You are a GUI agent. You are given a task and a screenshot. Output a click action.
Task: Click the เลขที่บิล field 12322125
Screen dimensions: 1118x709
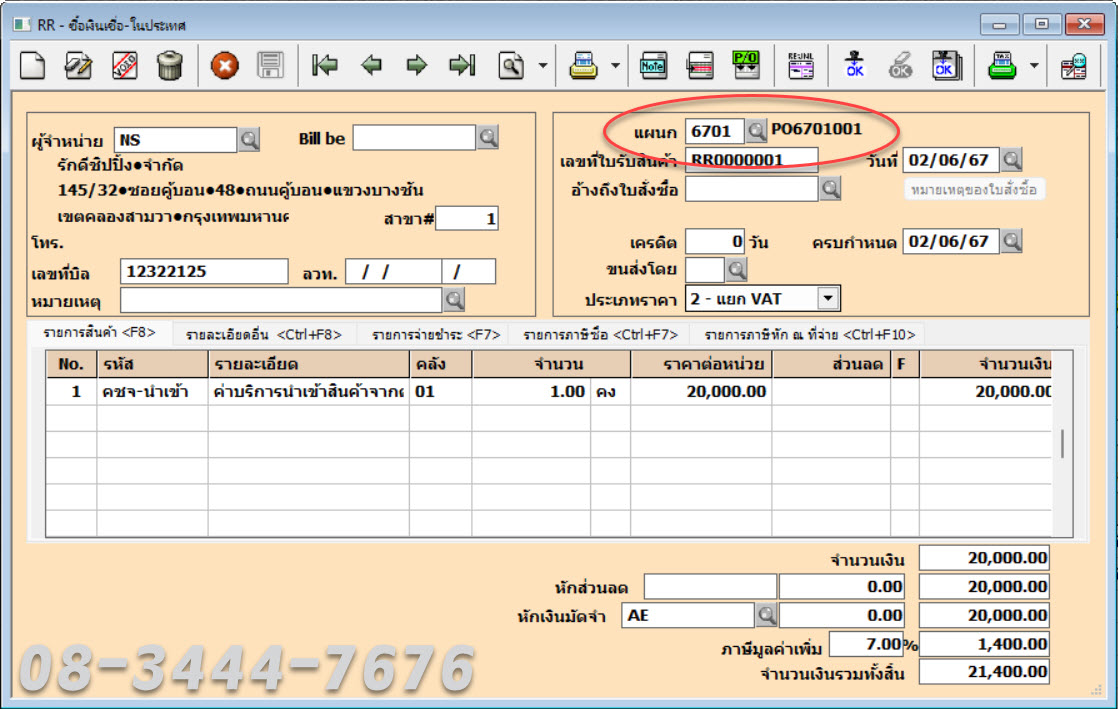[x=204, y=271]
